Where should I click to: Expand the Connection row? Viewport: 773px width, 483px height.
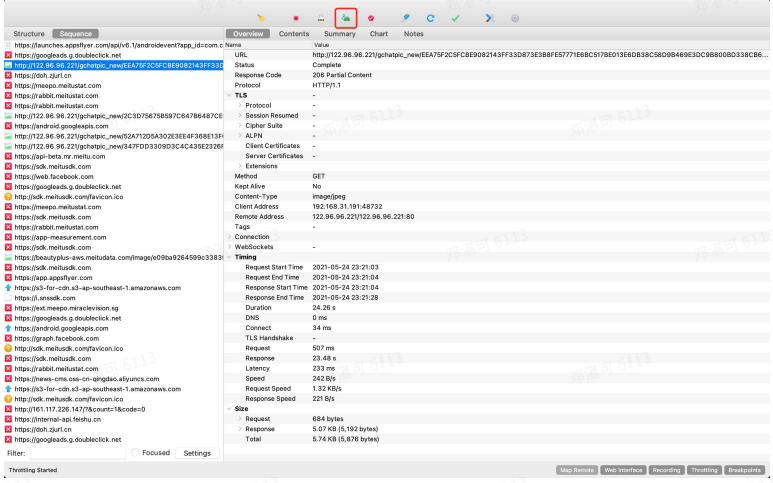point(229,237)
